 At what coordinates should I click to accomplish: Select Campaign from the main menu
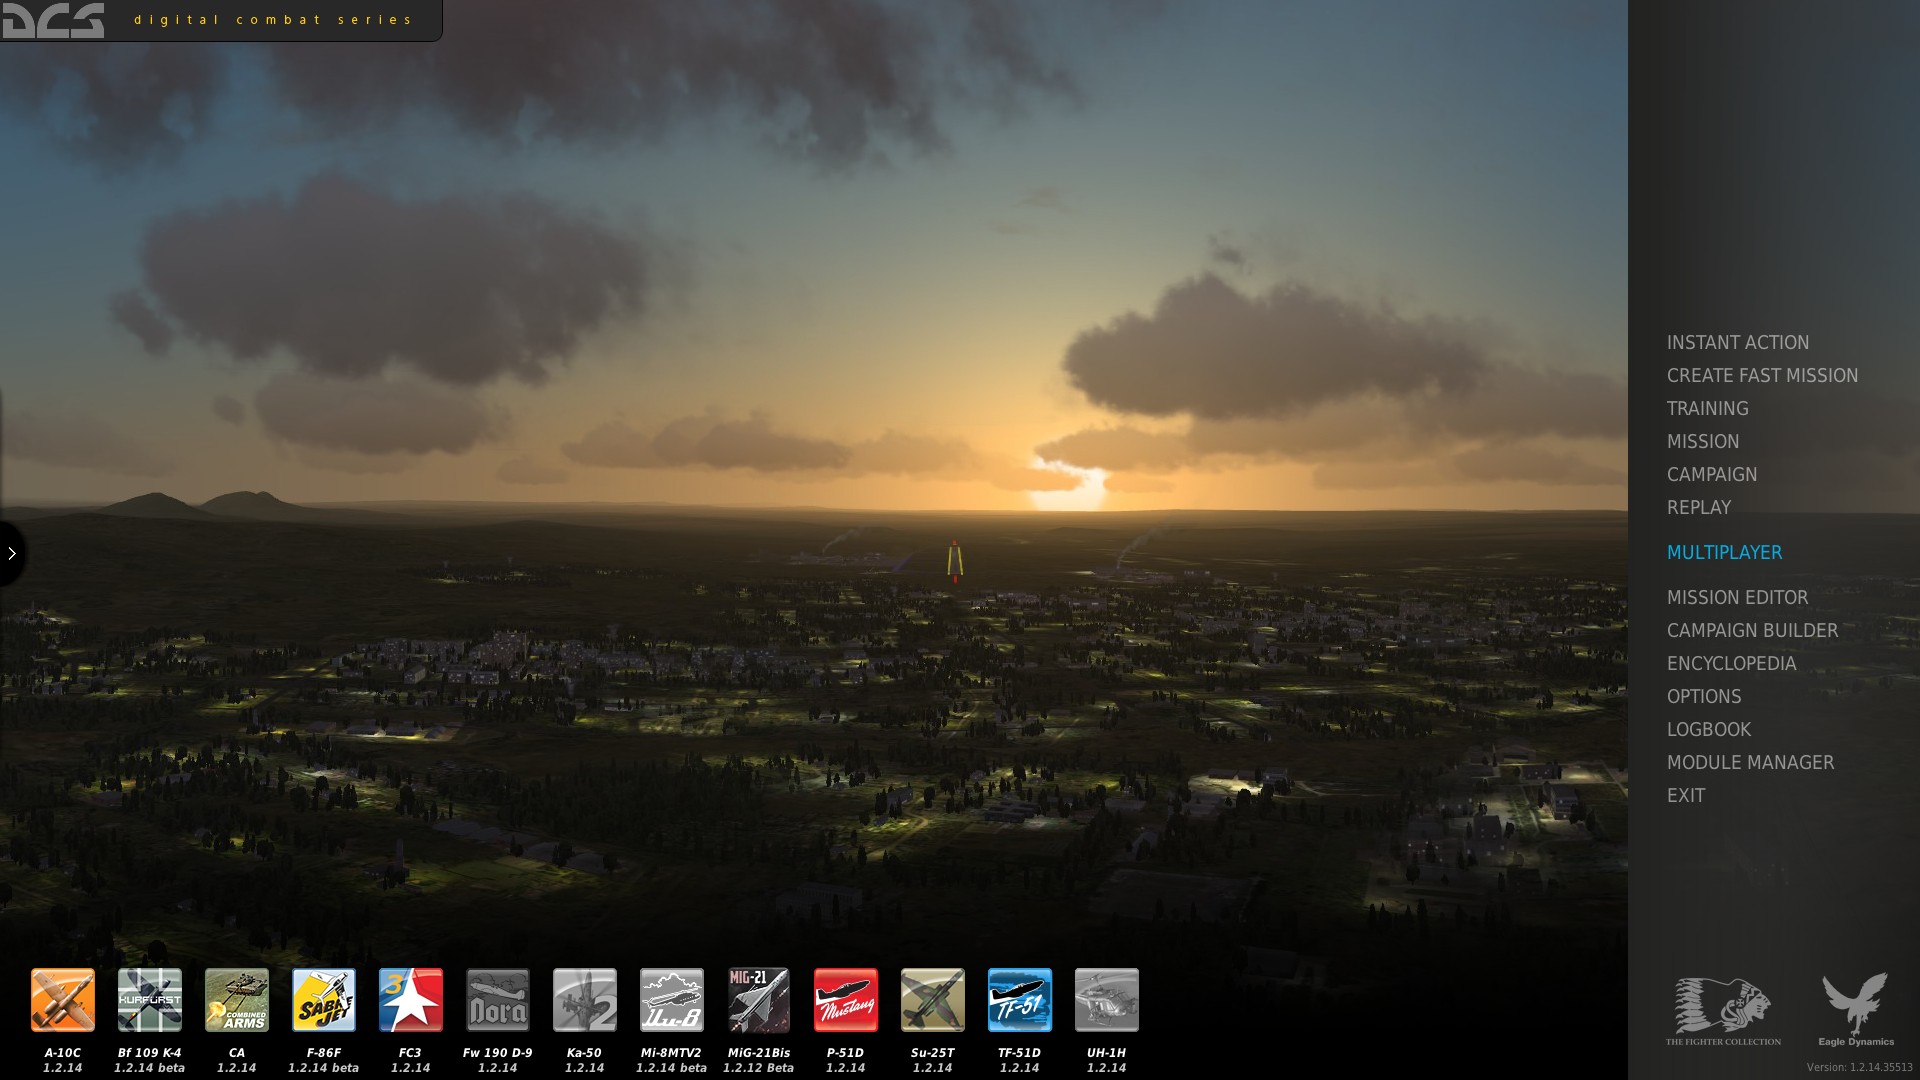click(1711, 475)
